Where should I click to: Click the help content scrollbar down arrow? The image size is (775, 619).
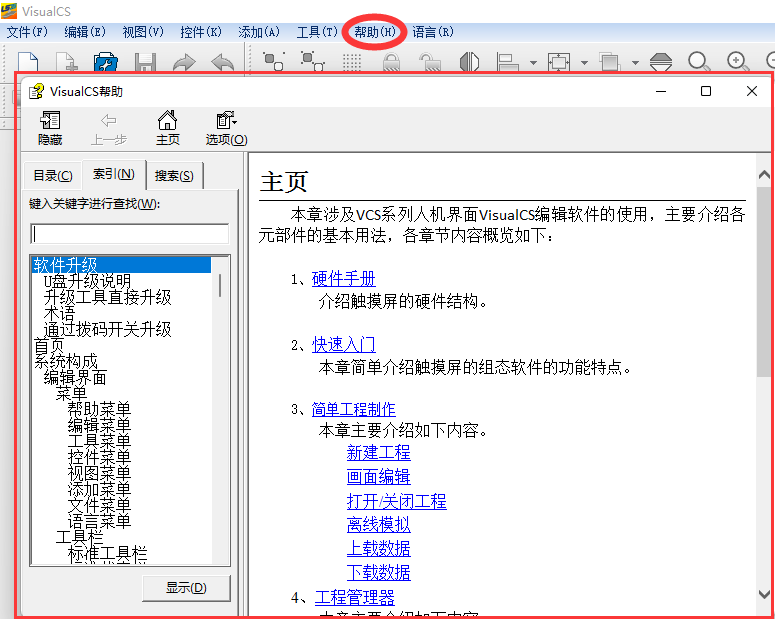coord(764,594)
